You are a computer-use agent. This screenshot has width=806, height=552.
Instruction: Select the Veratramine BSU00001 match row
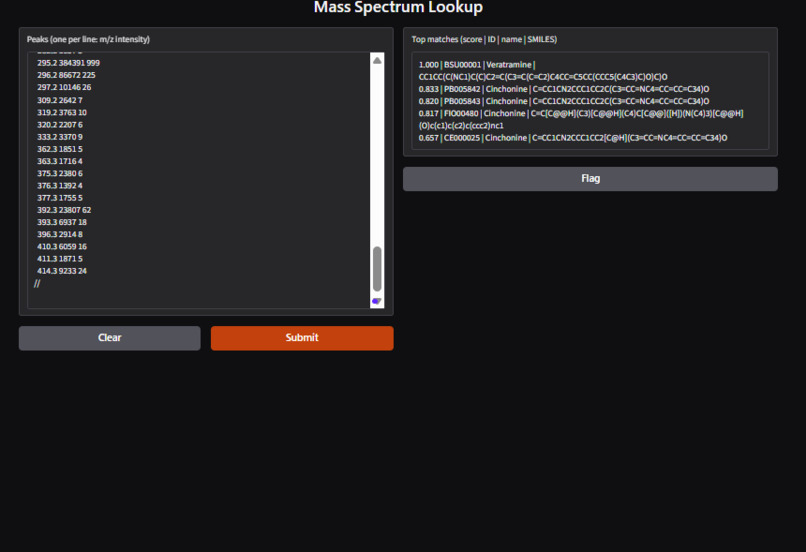543,70
